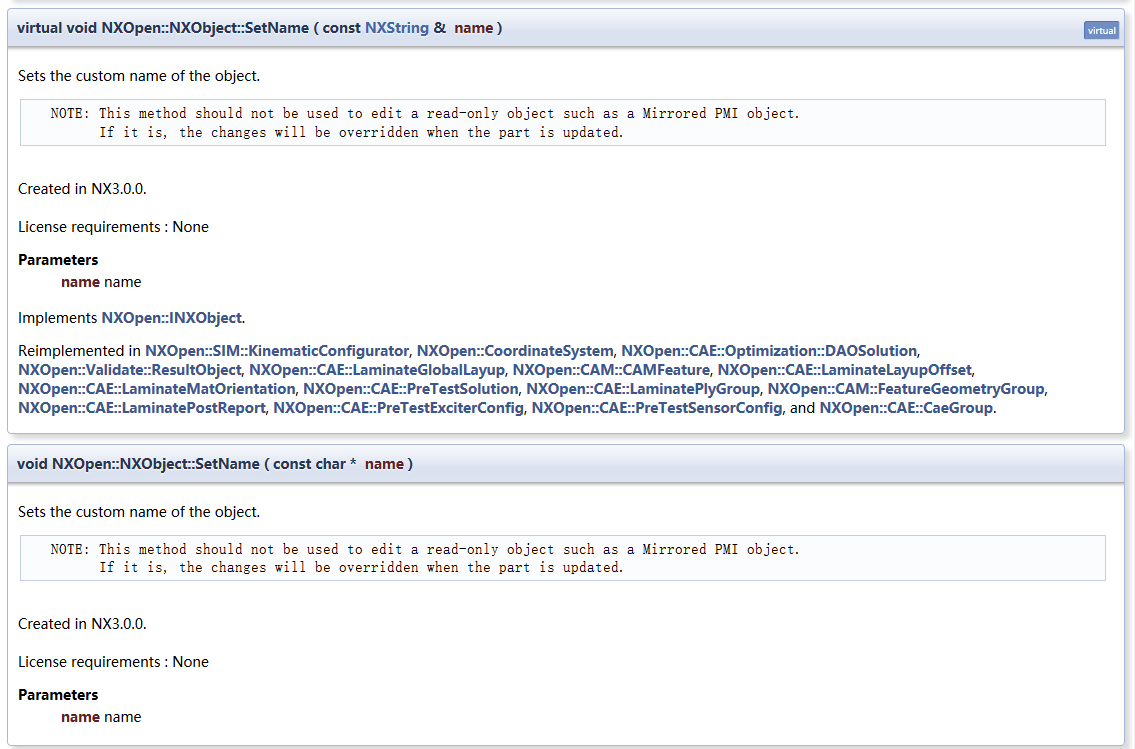Open the NXOpen::Validate::ResultObject link

point(130,370)
